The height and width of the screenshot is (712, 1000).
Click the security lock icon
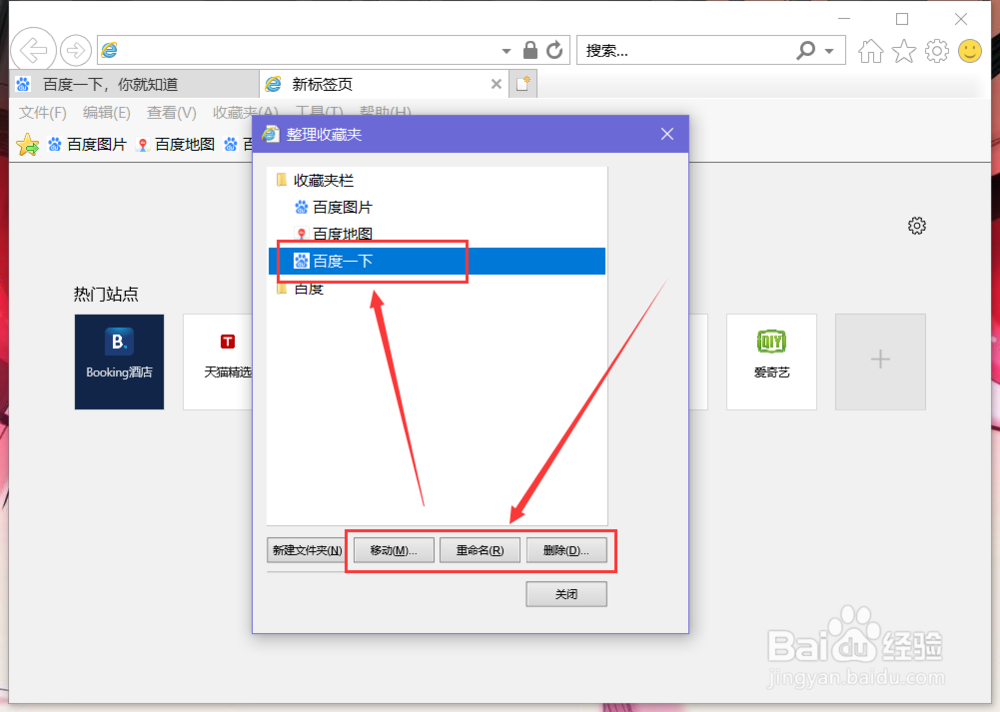530,50
